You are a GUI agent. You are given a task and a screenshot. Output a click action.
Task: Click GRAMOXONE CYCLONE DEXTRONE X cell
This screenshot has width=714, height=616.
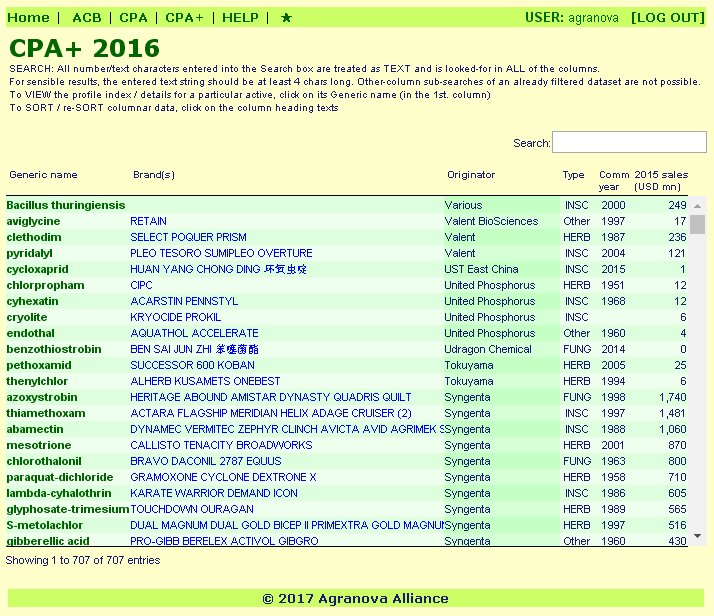click(x=223, y=477)
